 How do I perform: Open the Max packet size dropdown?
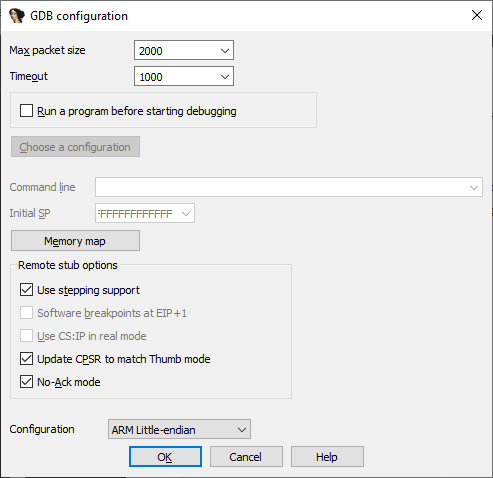coord(225,51)
